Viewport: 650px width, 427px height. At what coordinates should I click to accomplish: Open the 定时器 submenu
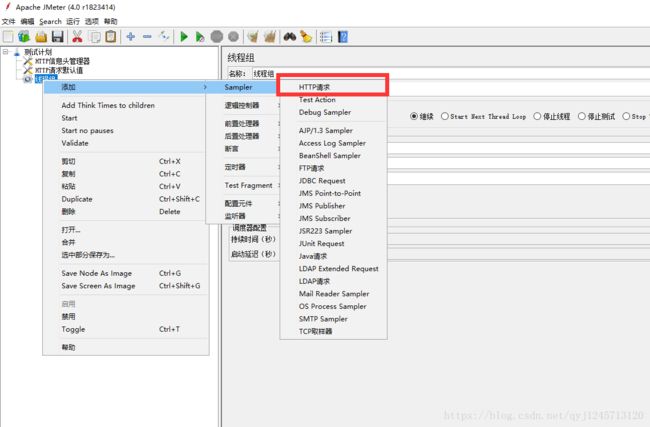(244, 167)
